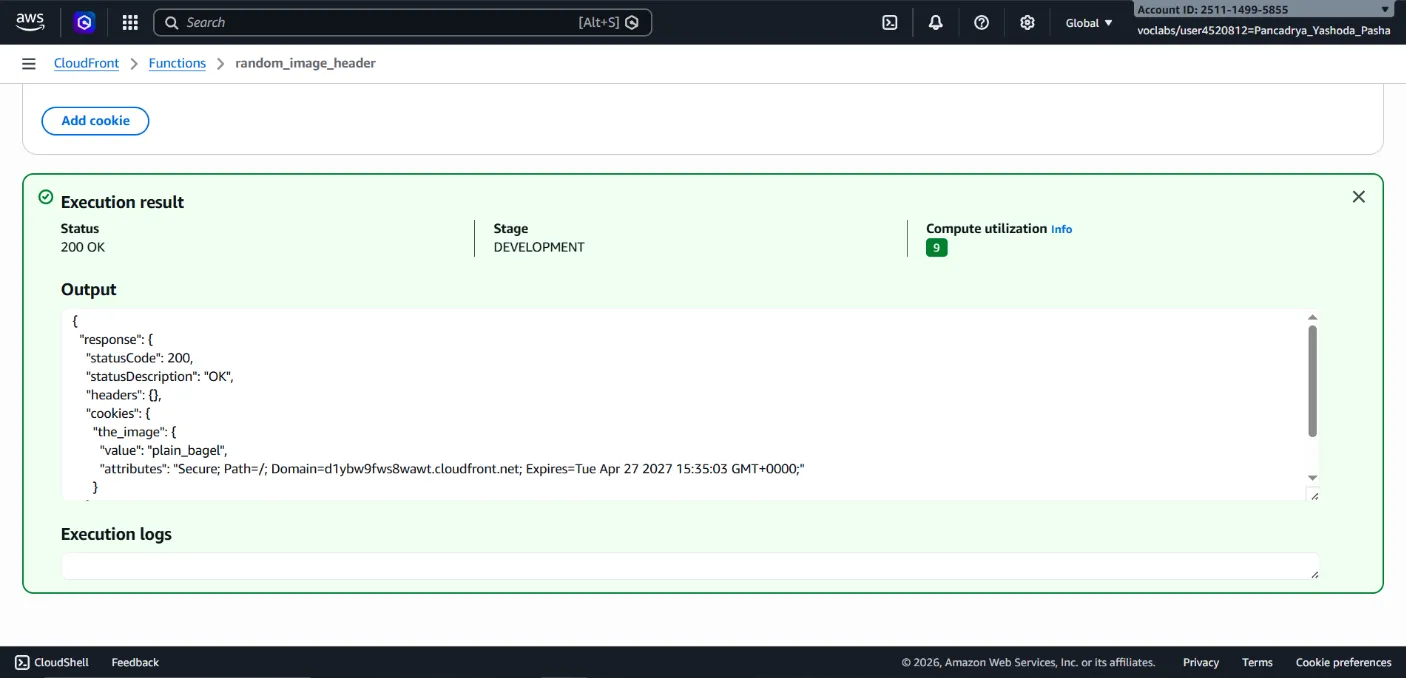Click the search magnifier icon
Image resolution: width=1406 pixels, height=678 pixels.
(172, 22)
